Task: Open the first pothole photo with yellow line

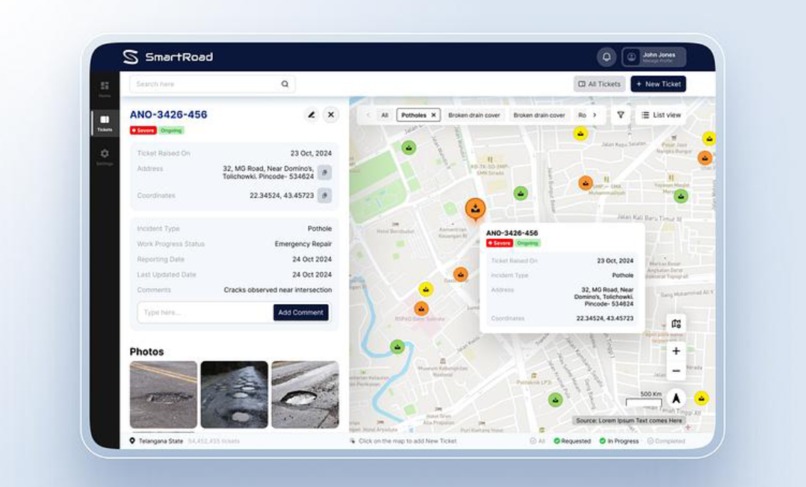Action: [163, 394]
